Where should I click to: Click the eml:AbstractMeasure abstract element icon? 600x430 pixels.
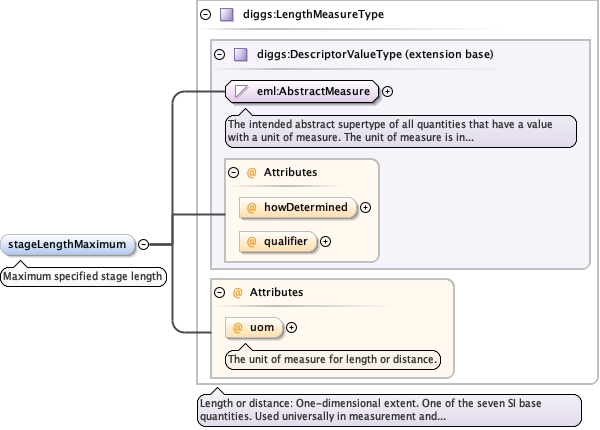241,92
